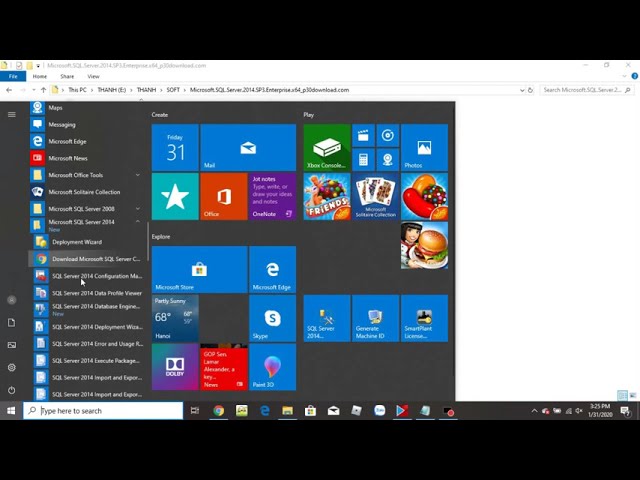Switch to the Share ribbon tab

coord(67,76)
